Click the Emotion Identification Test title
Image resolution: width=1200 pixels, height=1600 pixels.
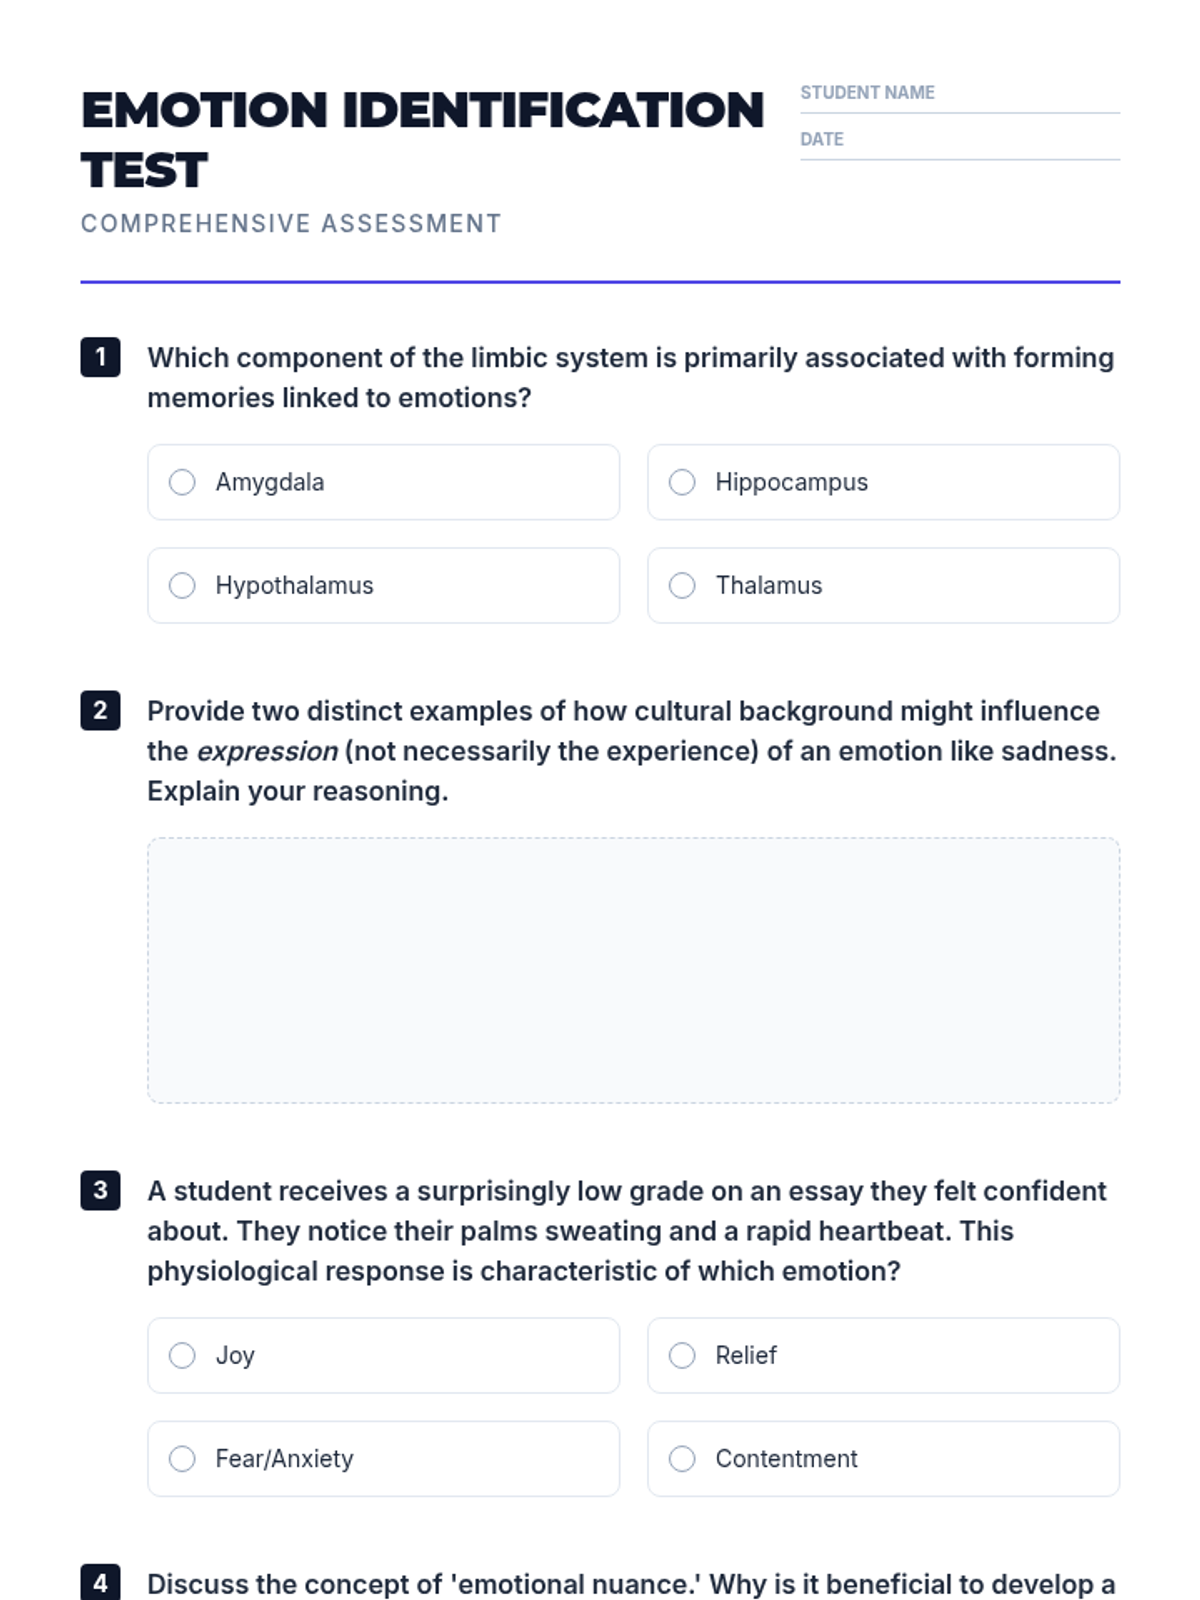420,138
